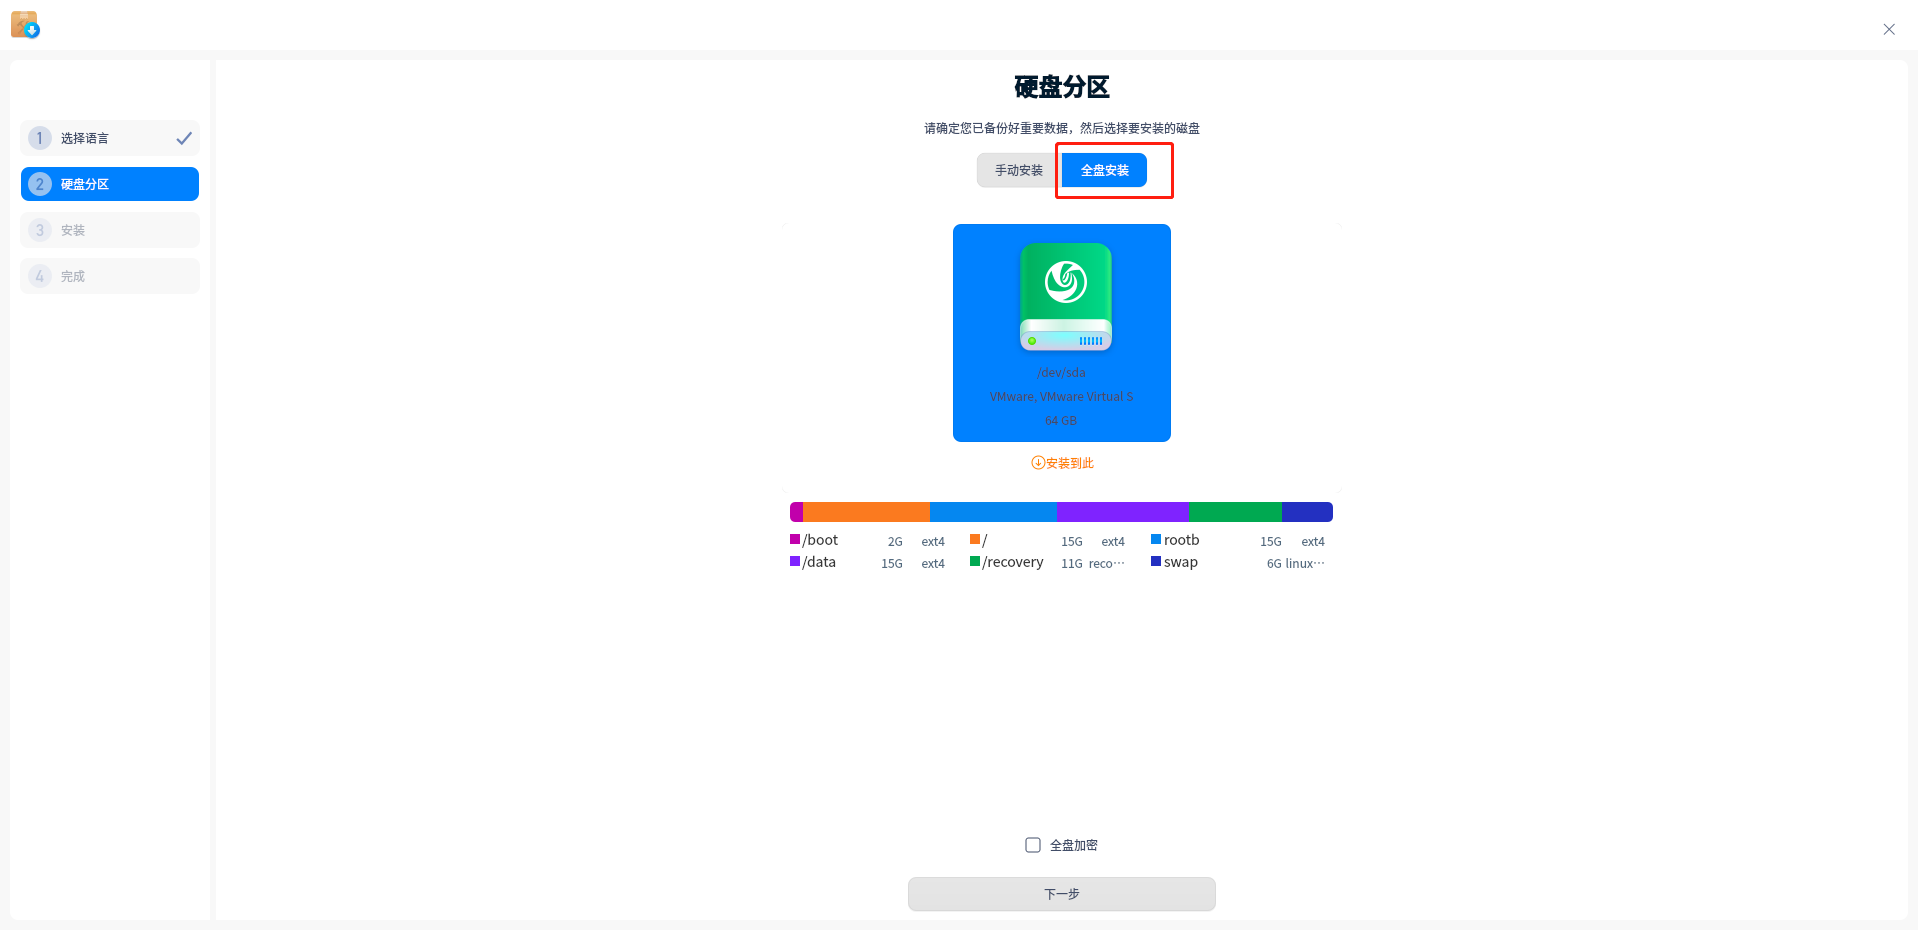Click the / root legend color square
1918x930 pixels.
975,539
